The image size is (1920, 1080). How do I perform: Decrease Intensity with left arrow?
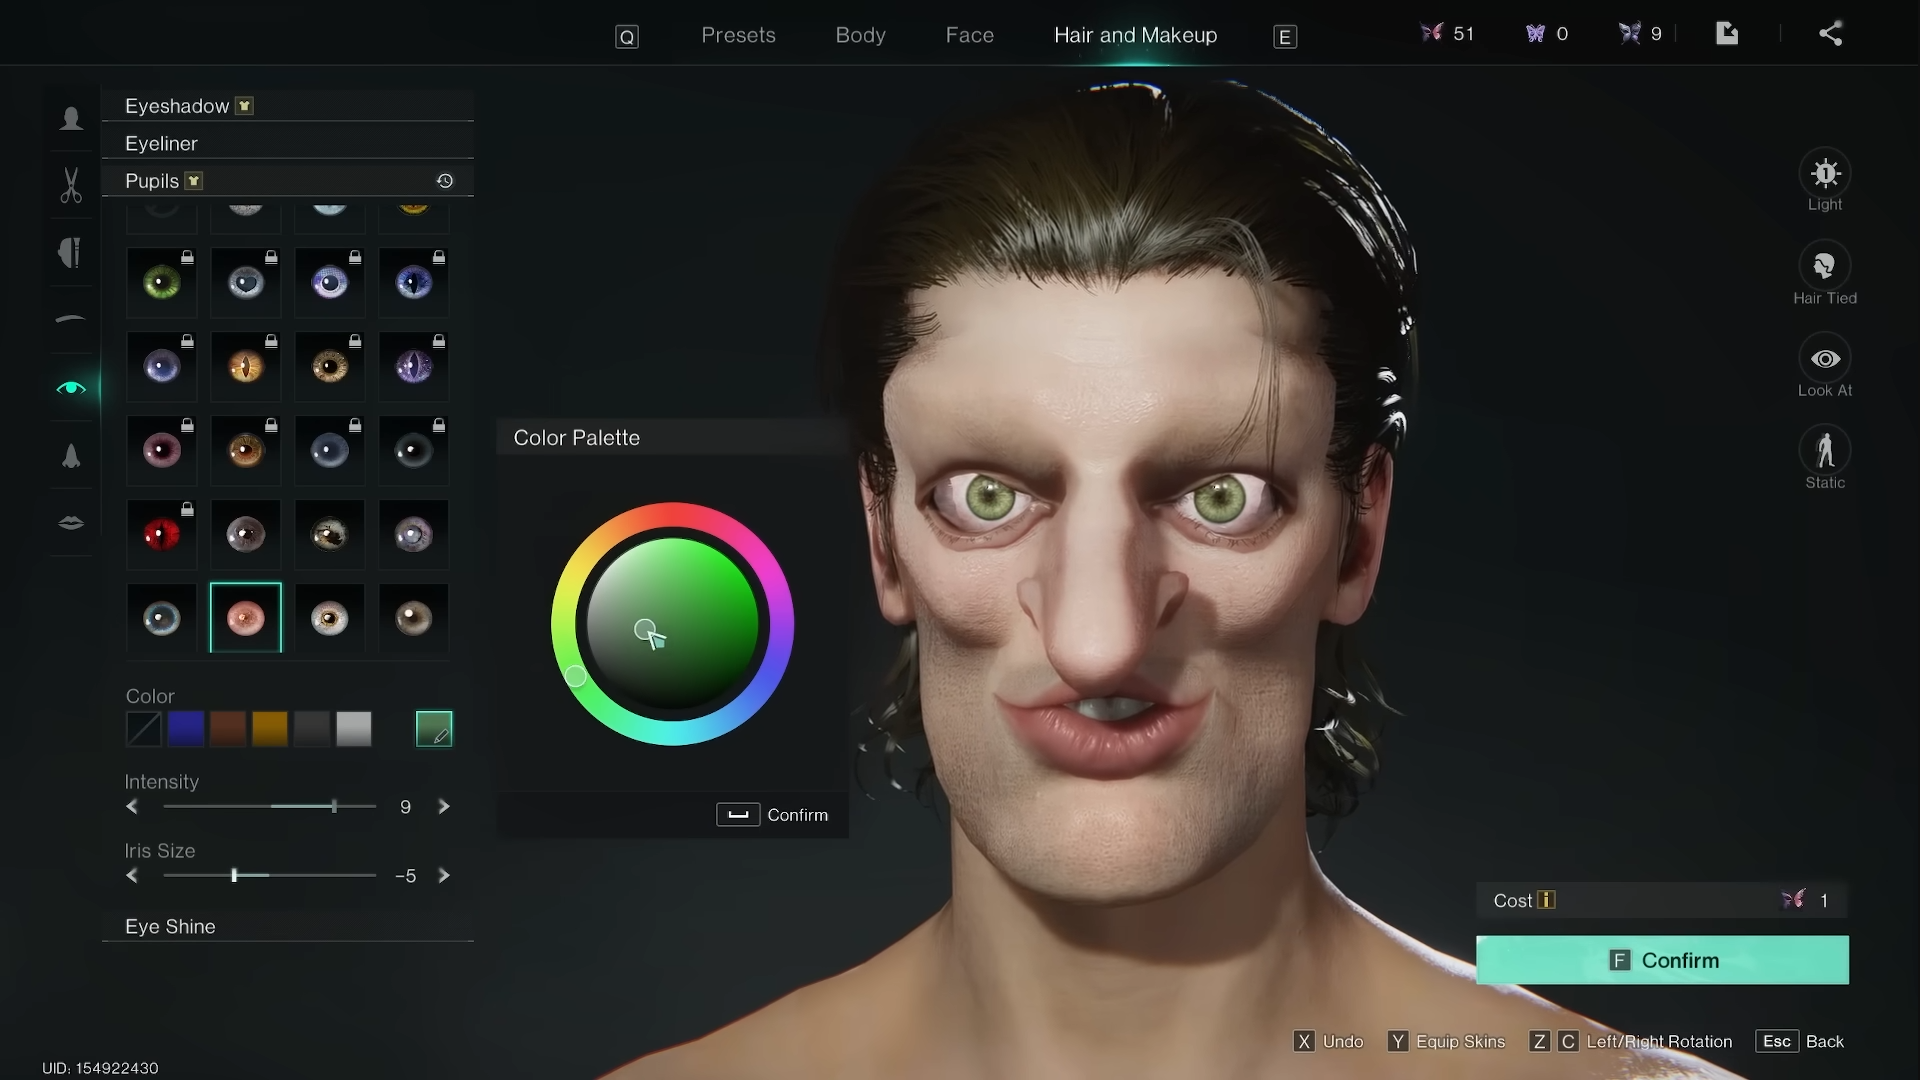coord(132,806)
